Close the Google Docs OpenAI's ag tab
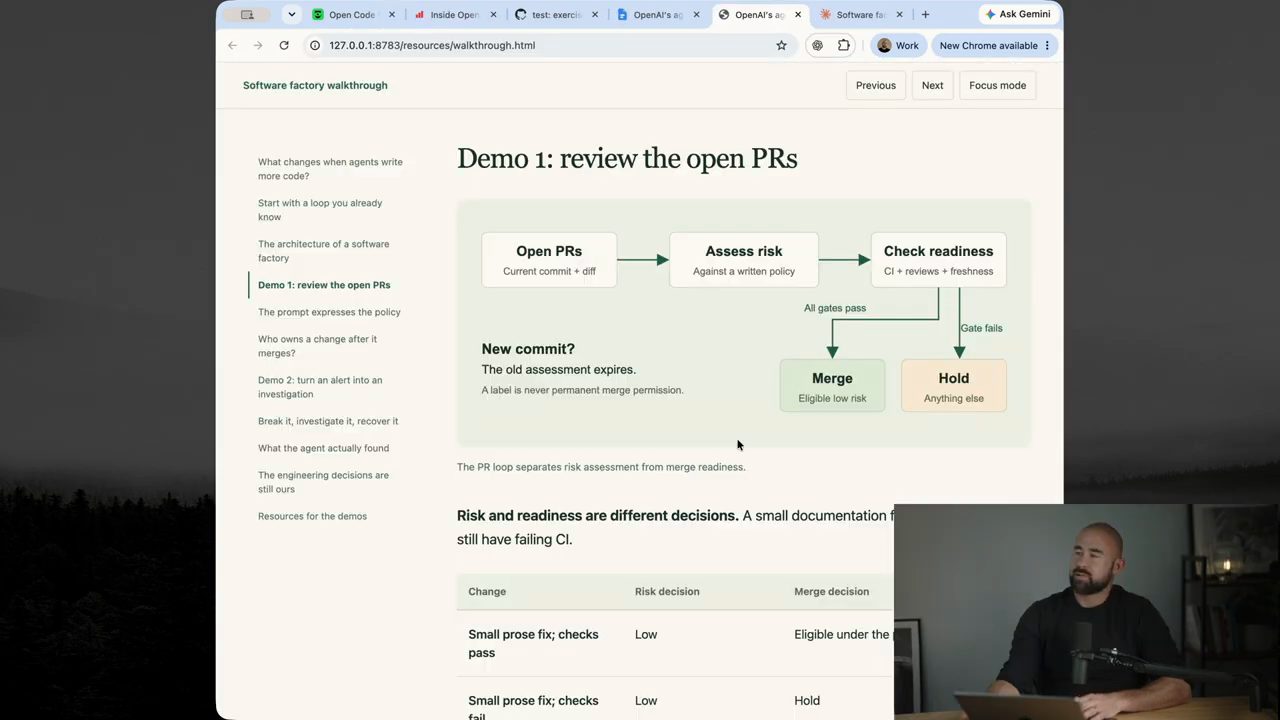Image resolution: width=1280 pixels, height=720 pixels. pyautogui.click(x=696, y=15)
